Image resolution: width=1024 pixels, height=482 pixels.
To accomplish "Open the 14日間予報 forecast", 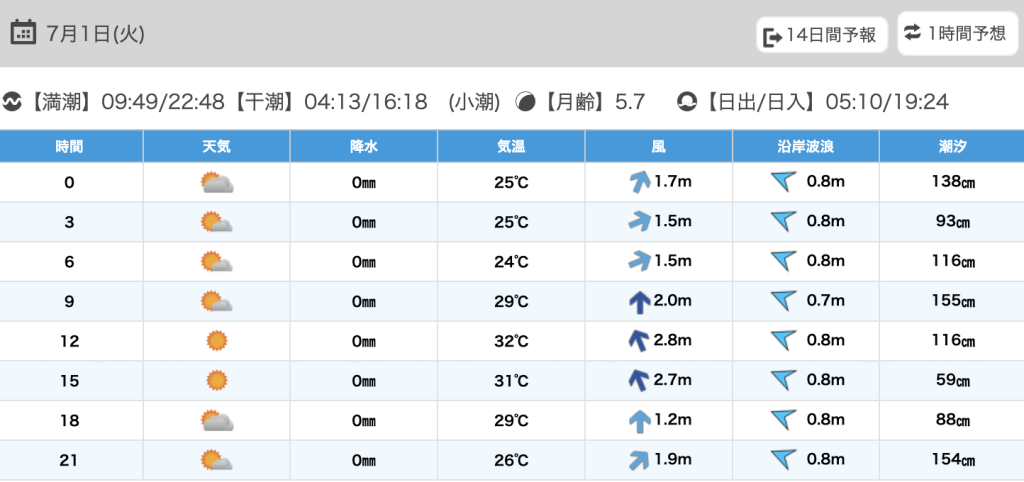I will pos(821,36).
